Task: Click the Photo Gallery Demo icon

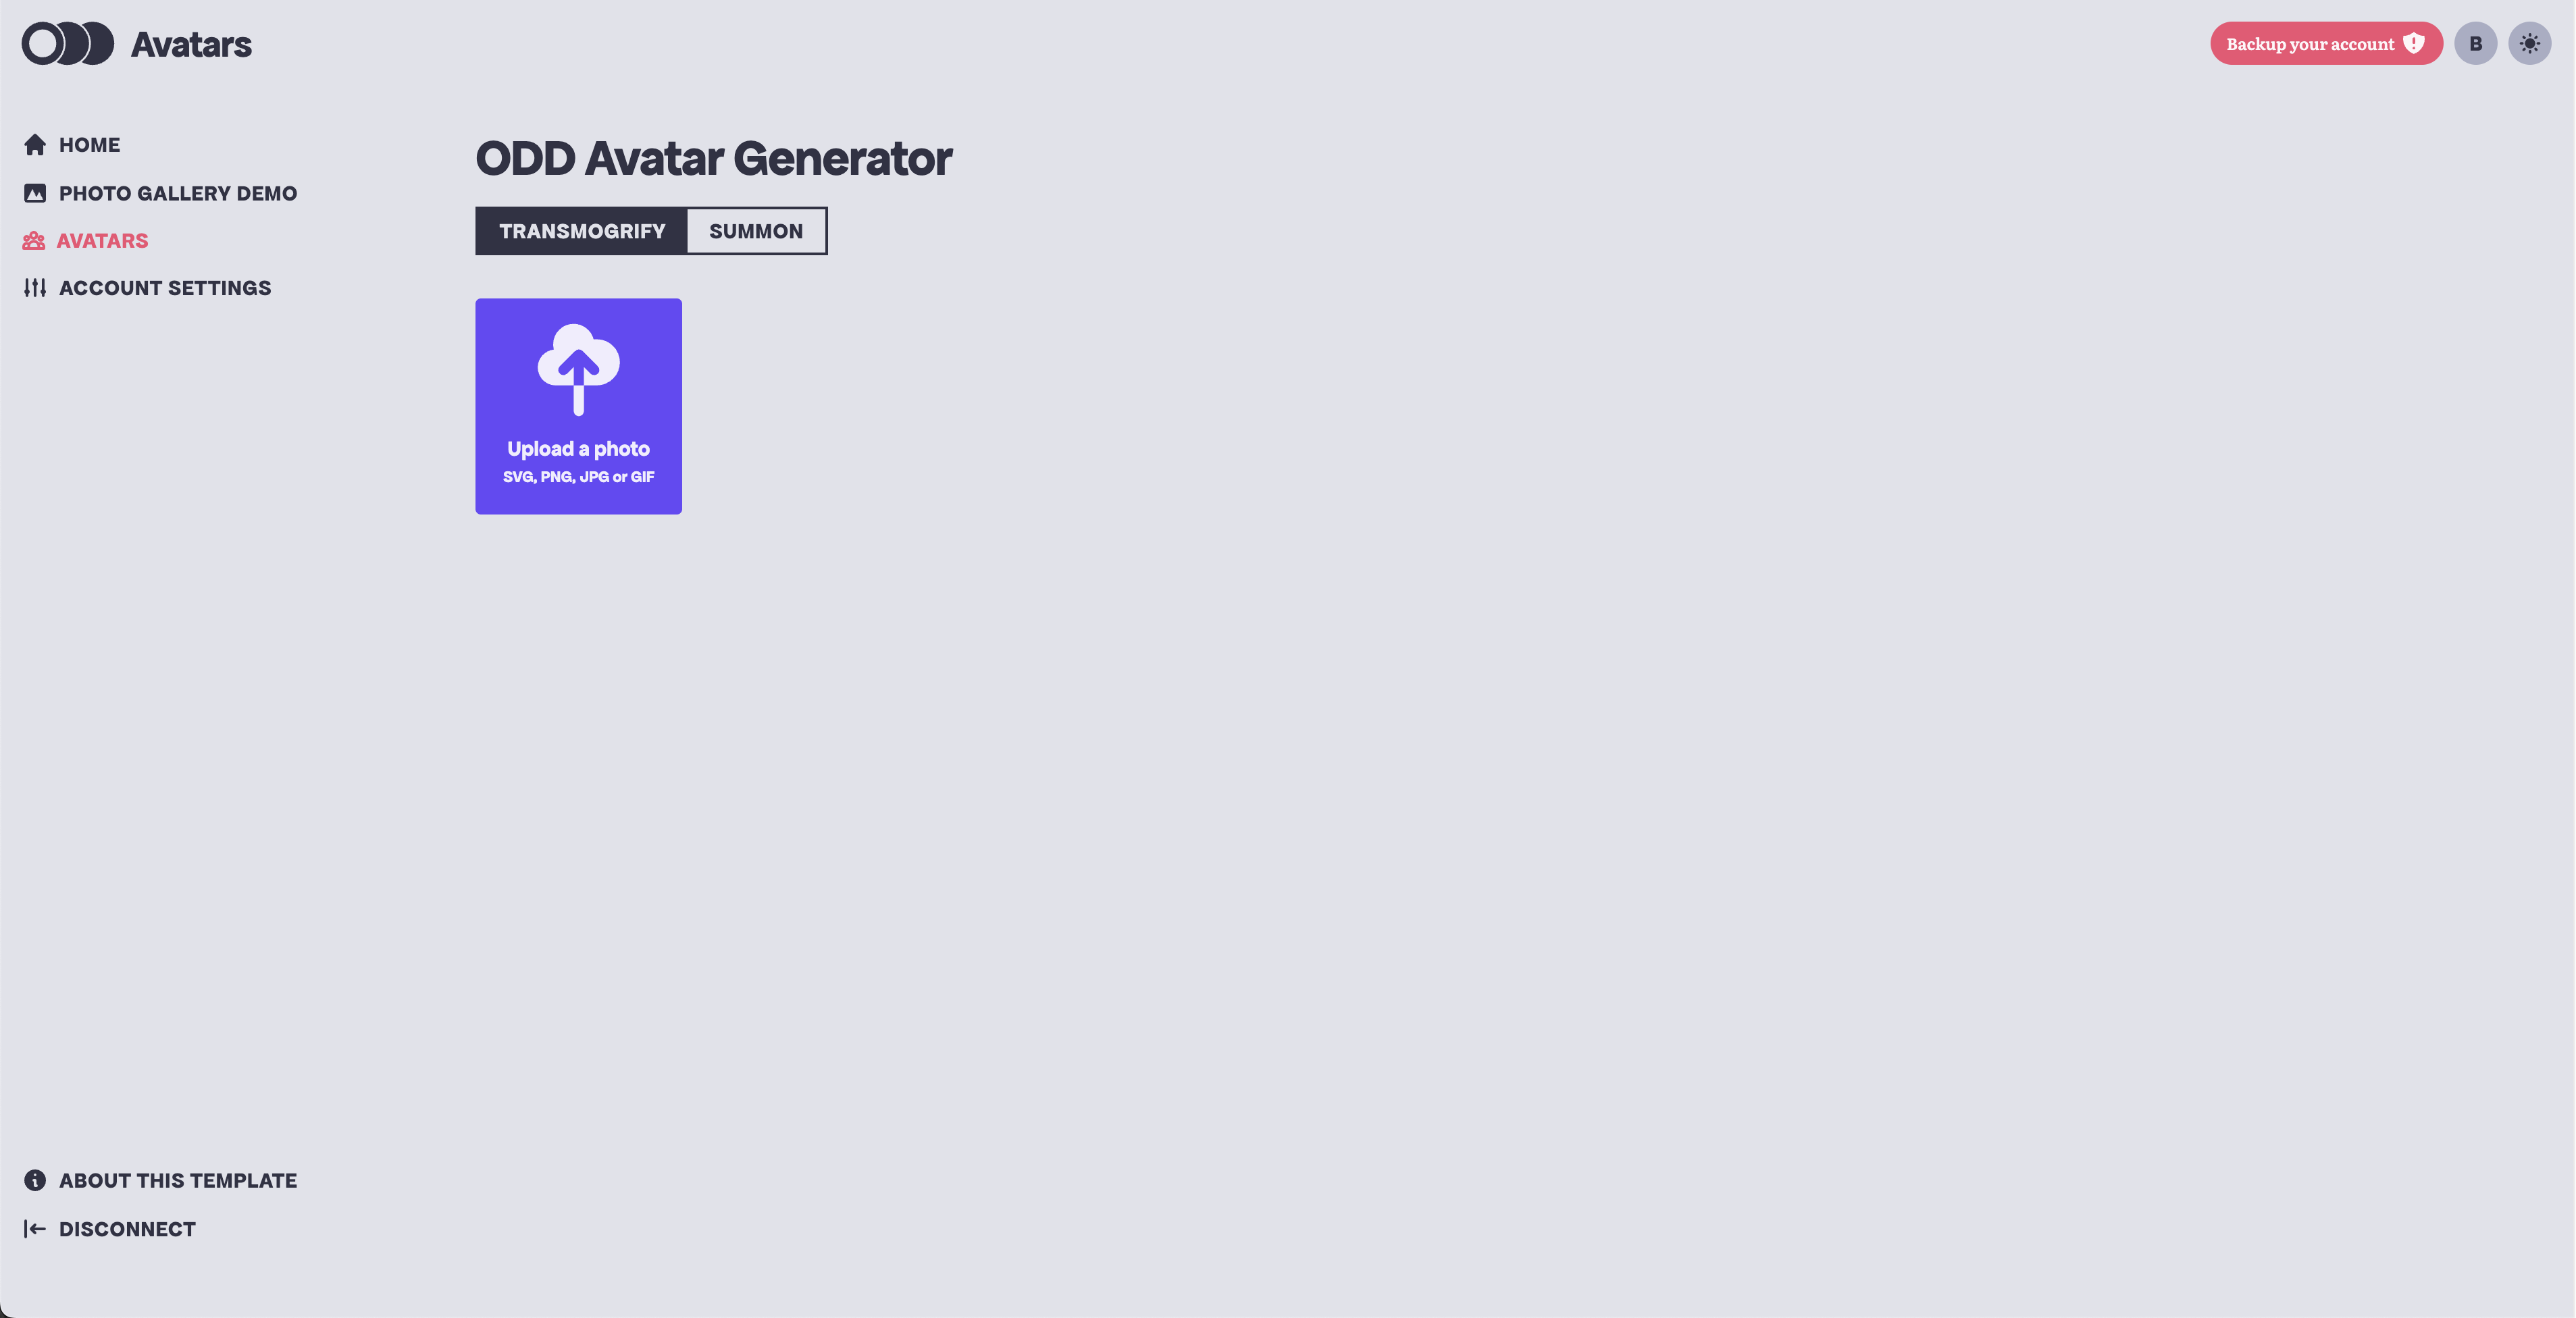Action: (35, 192)
